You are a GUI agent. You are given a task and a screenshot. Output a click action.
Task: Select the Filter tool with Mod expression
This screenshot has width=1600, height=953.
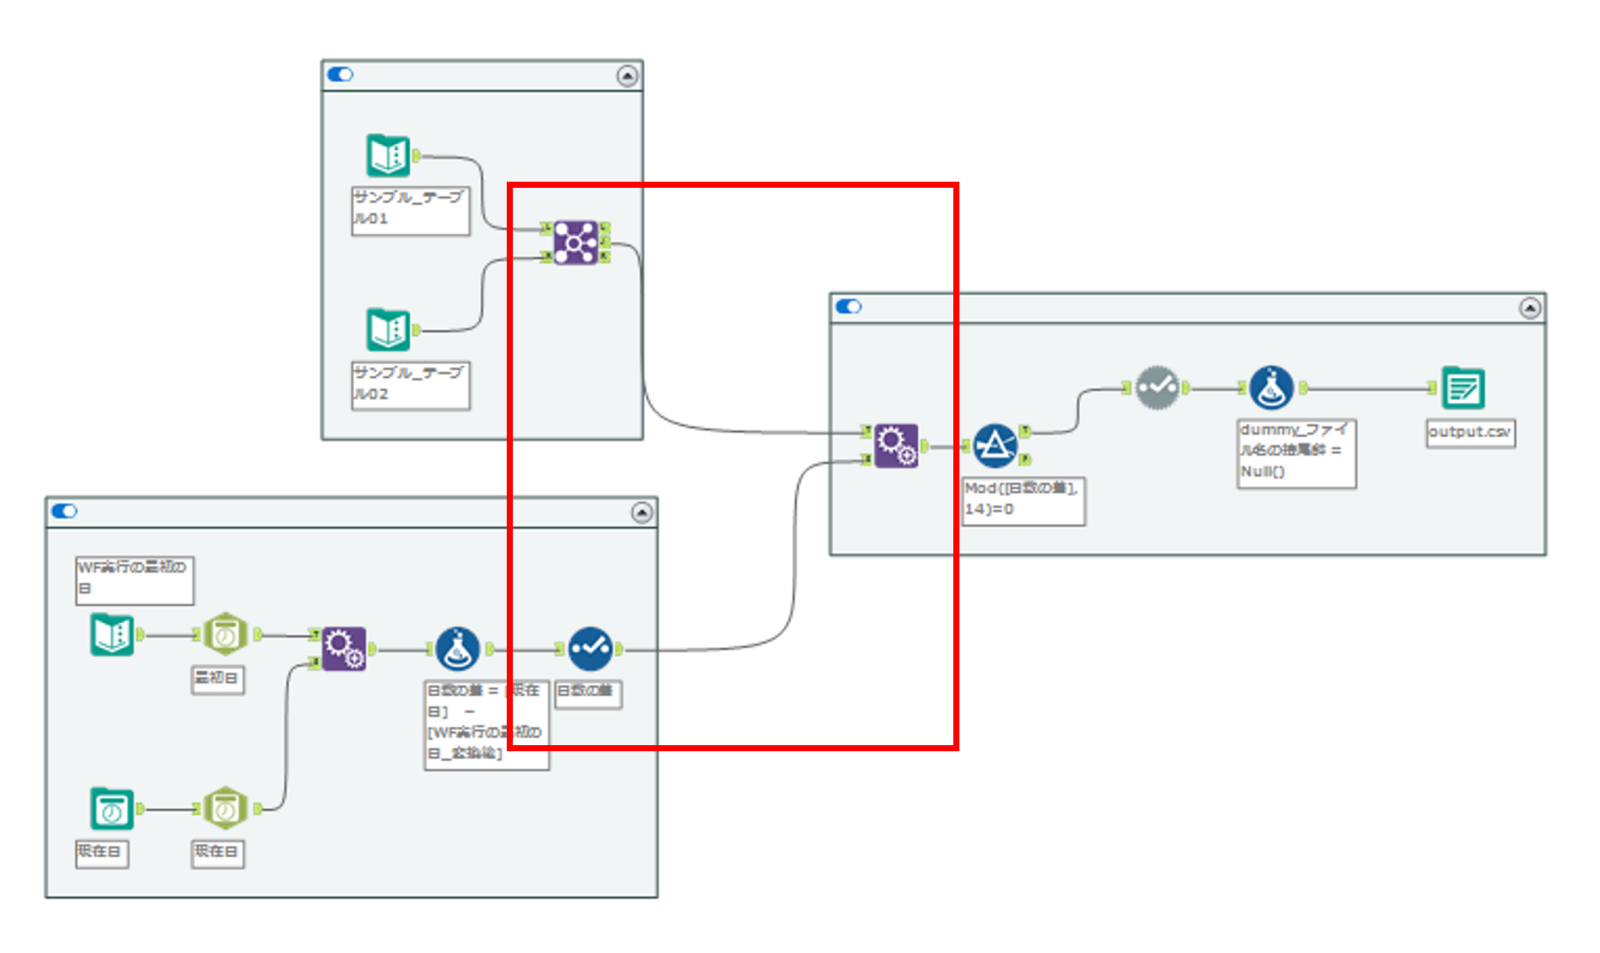(995, 446)
